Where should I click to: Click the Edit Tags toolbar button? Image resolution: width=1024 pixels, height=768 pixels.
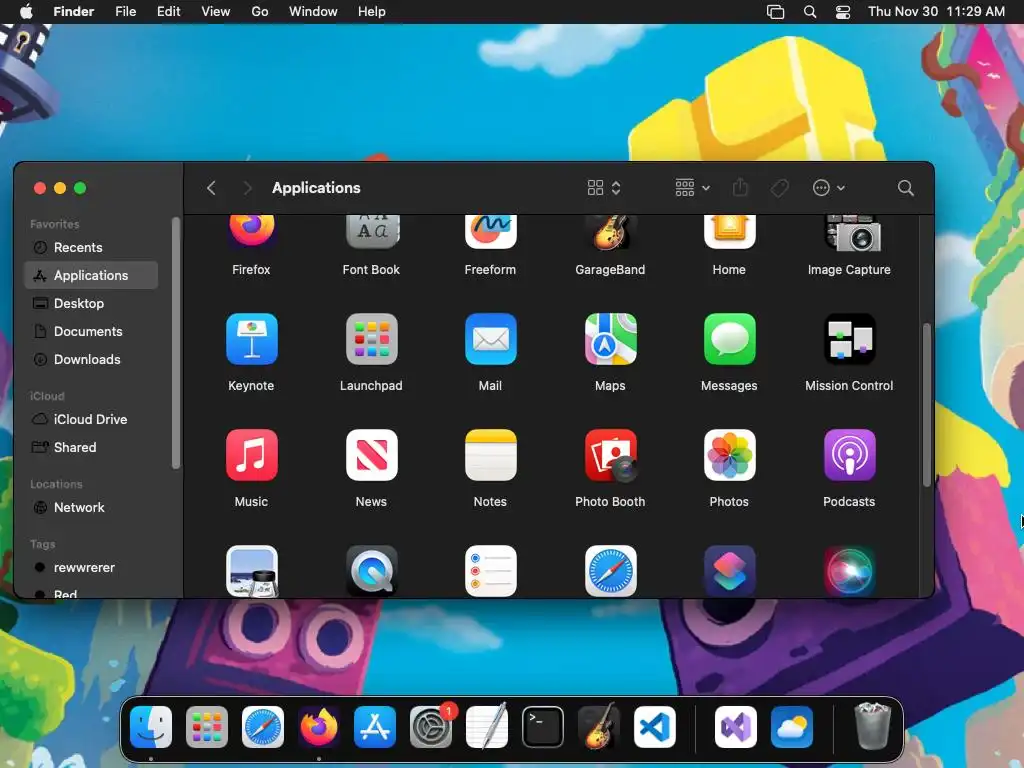[779, 188]
